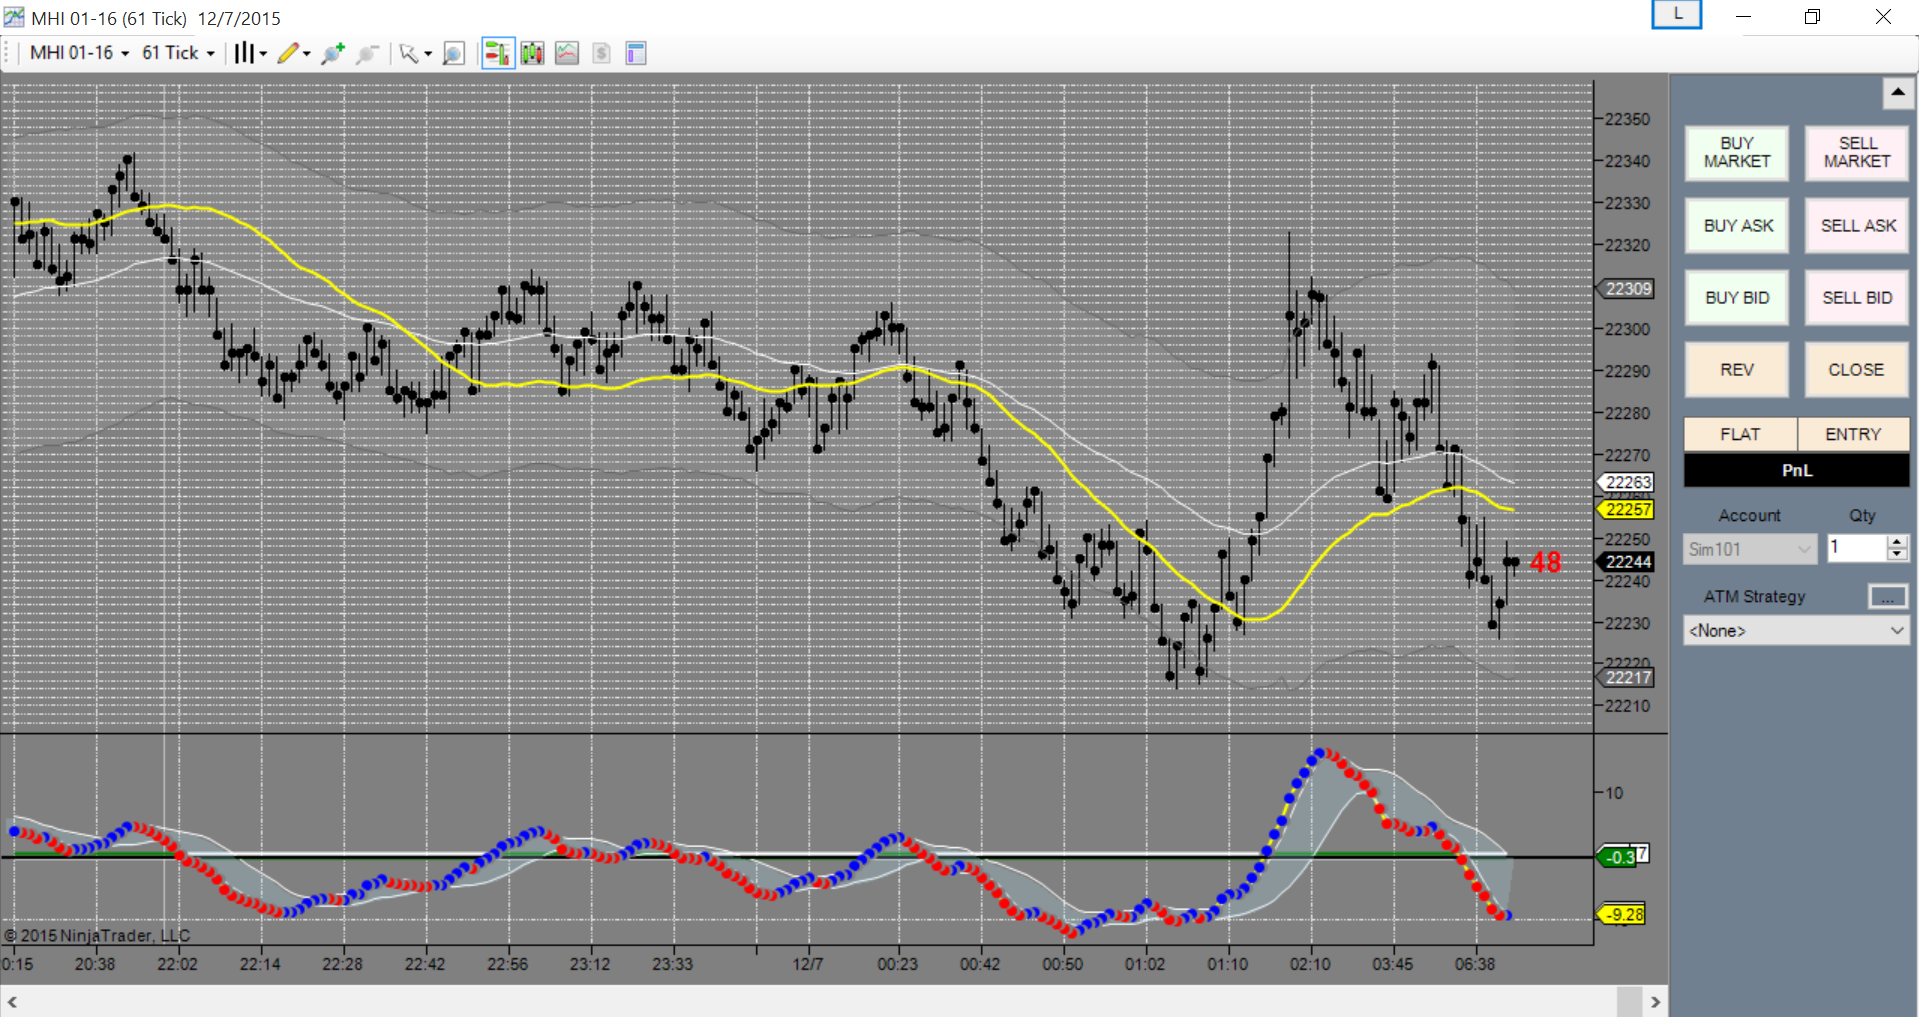Open the 61 Tick interval dropdown
The image size is (1919, 1017).
178,53
